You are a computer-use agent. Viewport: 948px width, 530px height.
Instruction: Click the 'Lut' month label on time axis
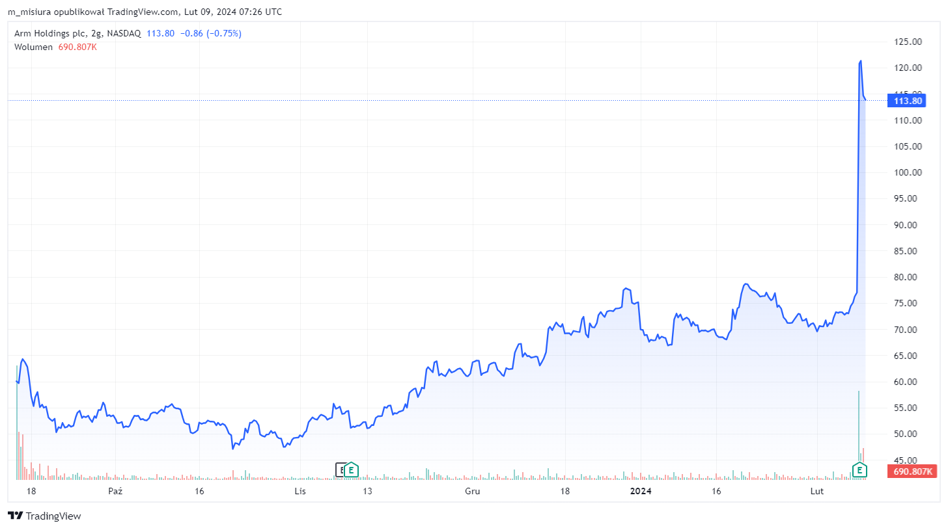817,491
